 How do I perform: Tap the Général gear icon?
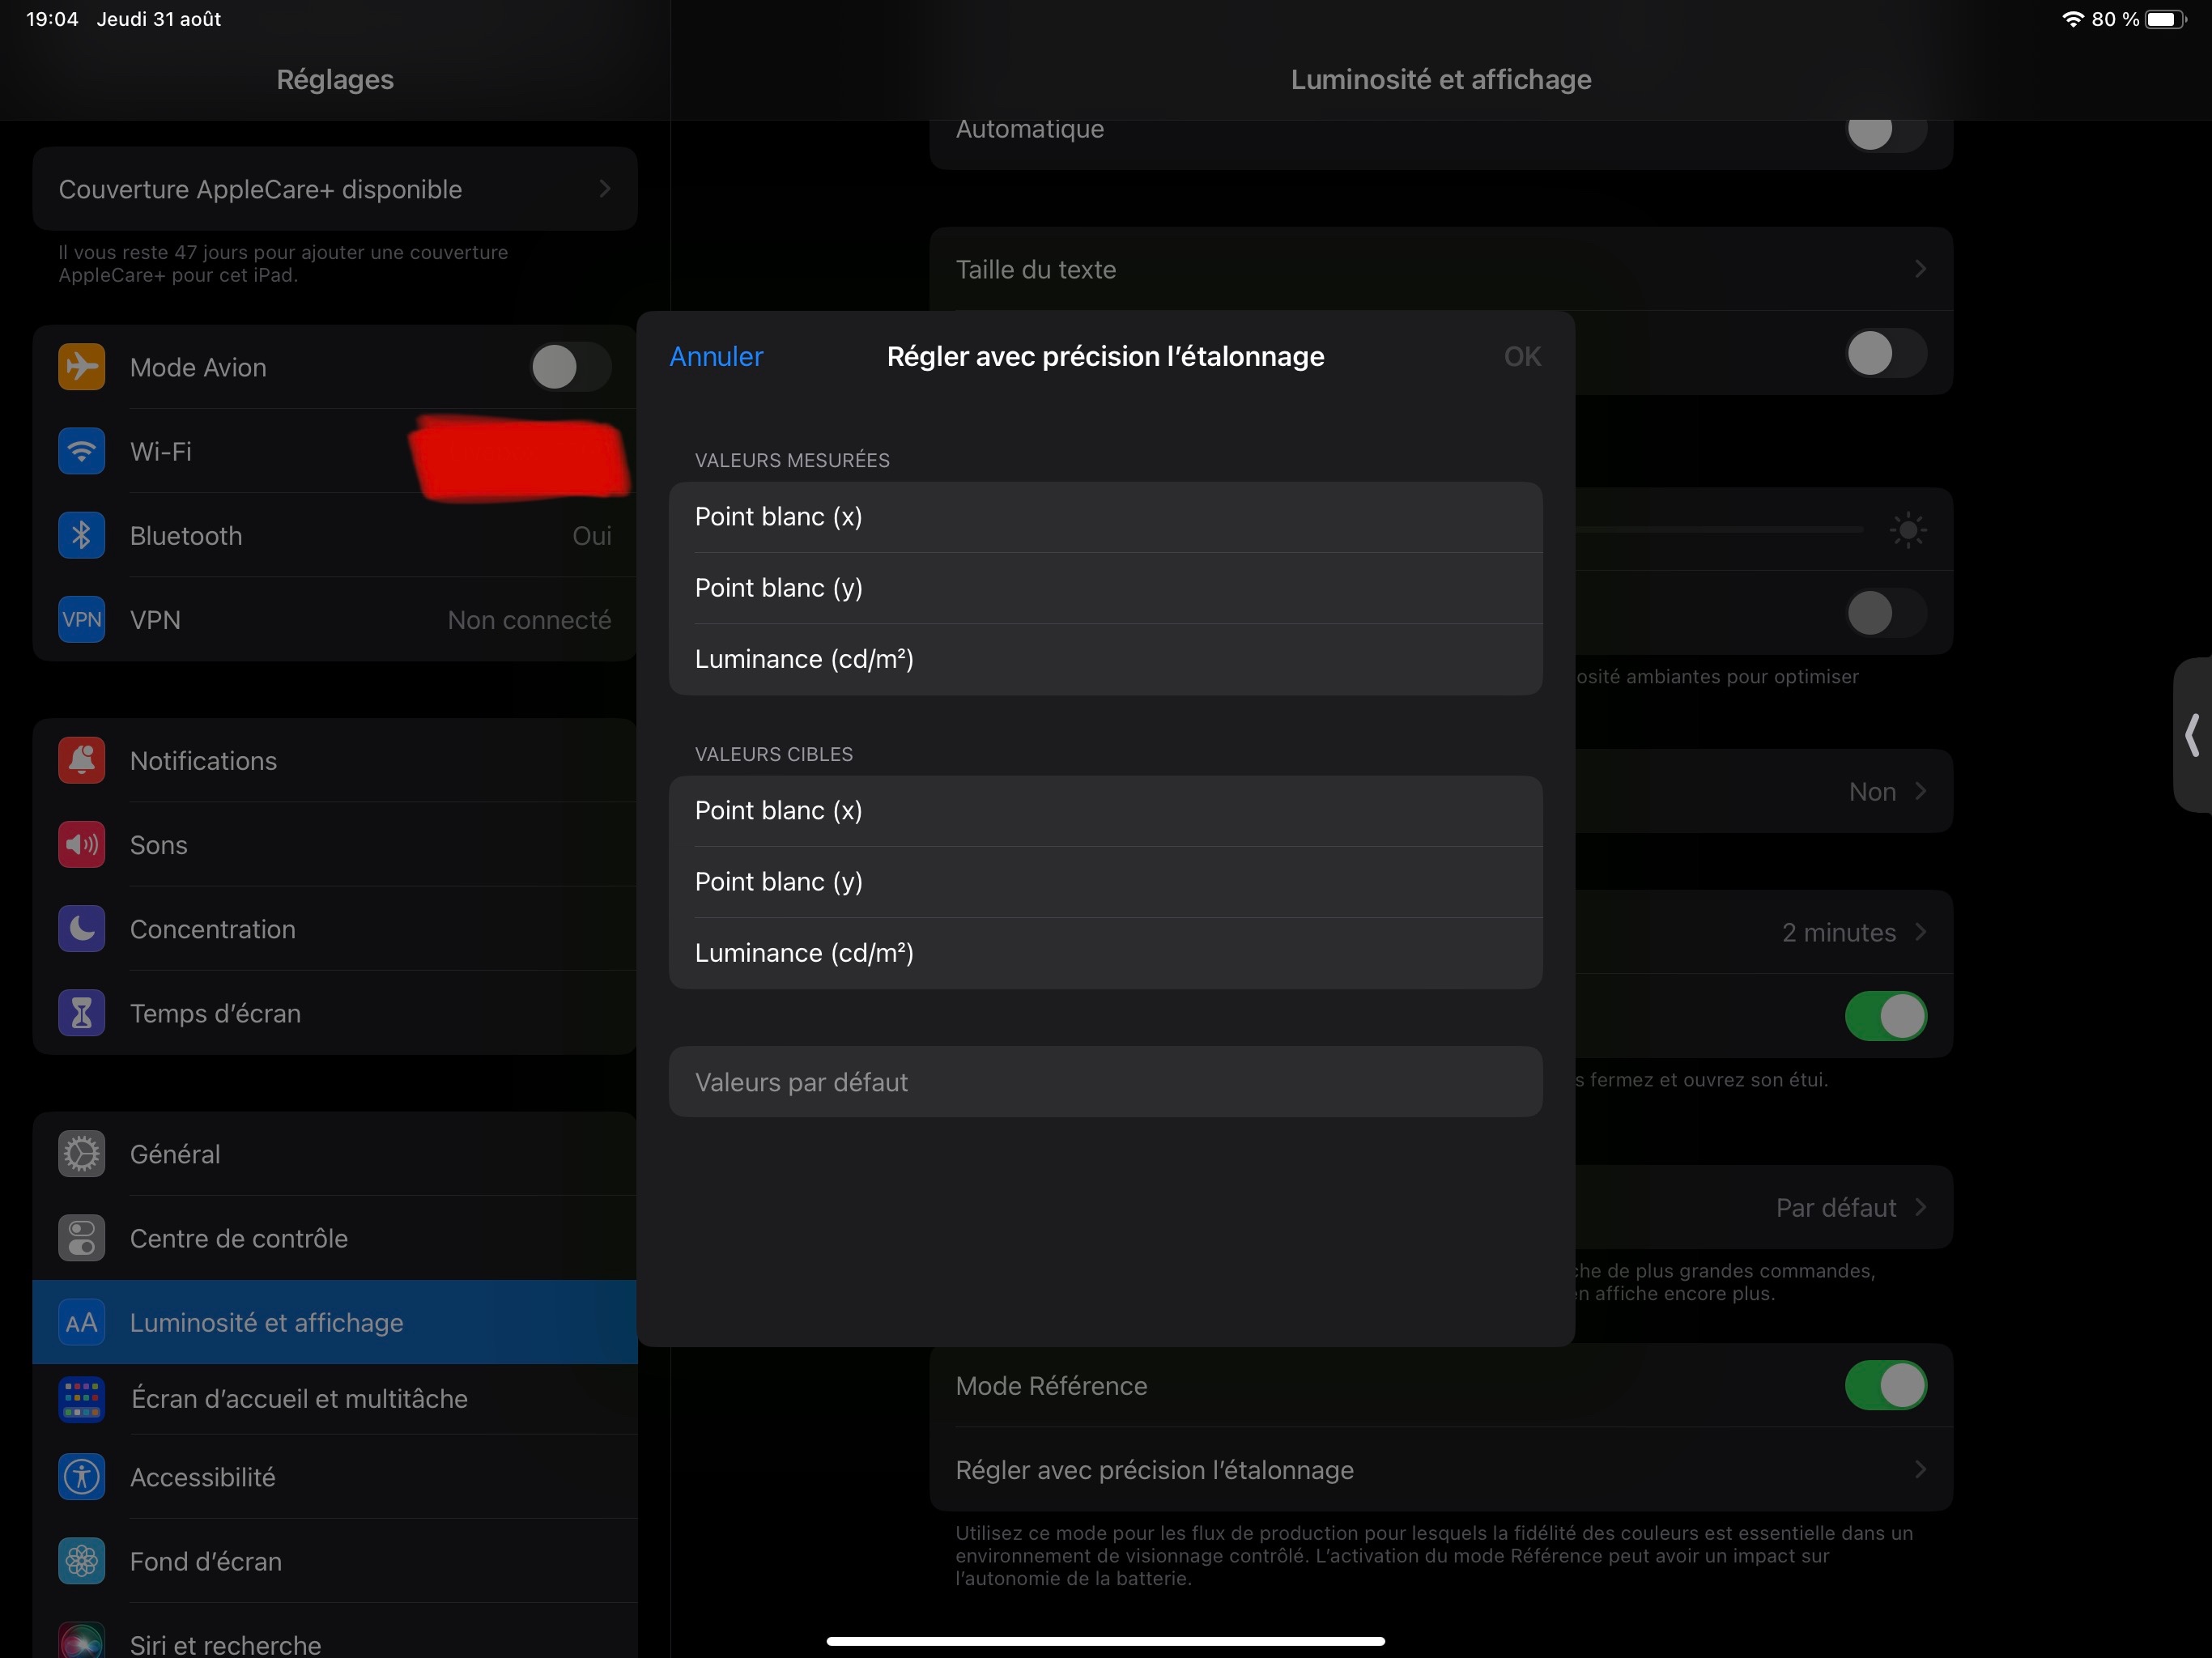click(x=82, y=1153)
